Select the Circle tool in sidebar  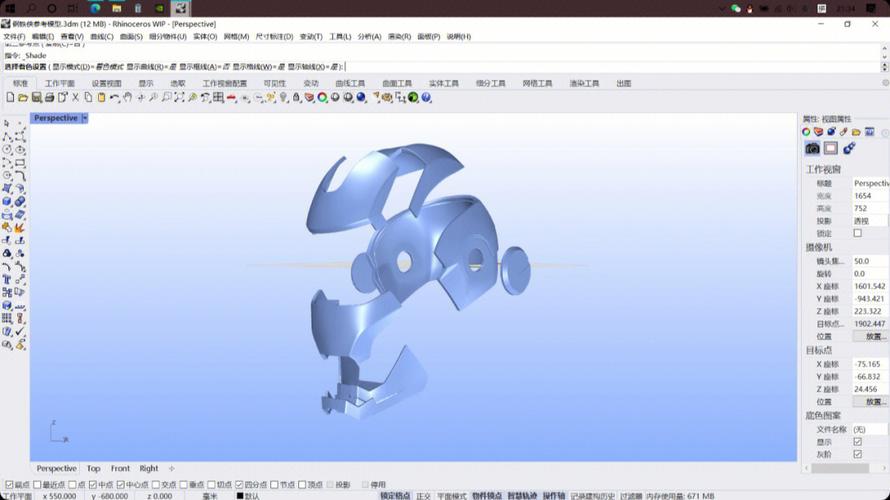[7, 150]
